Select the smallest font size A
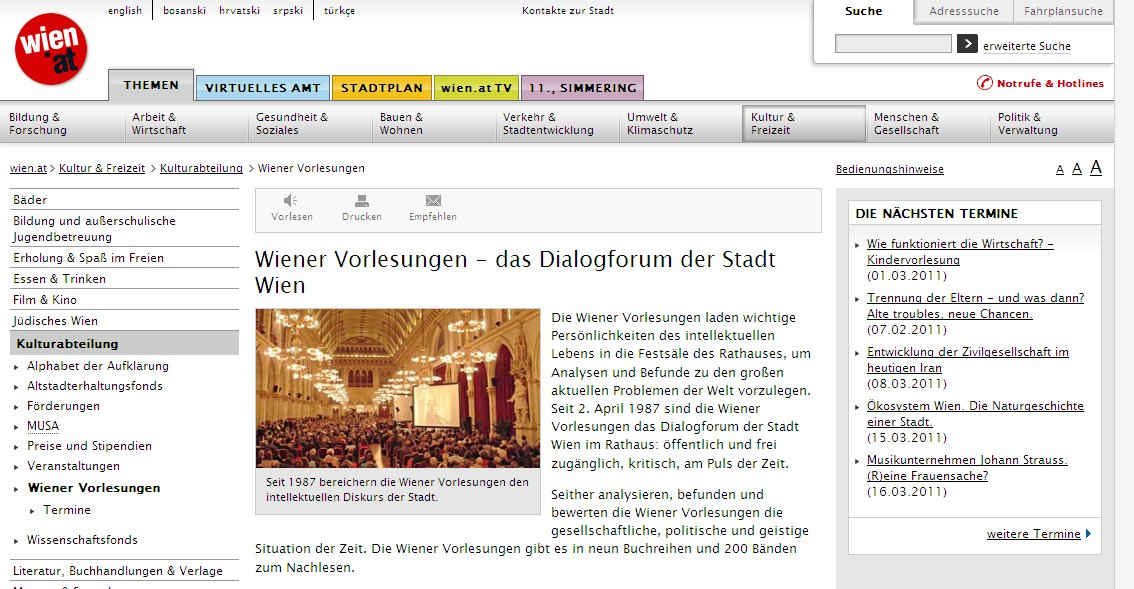The height and width of the screenshot is (589, 1134). tap(1060, 170)
